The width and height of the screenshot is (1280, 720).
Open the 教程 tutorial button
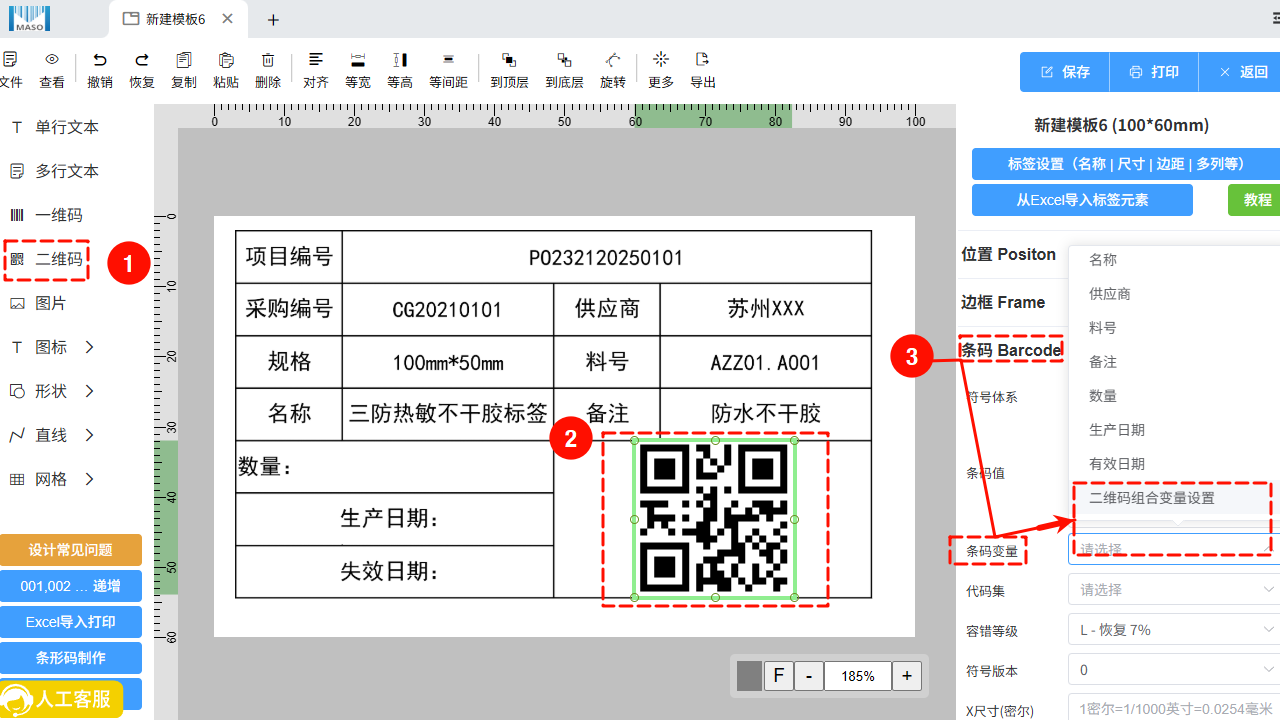[1254, 200]
